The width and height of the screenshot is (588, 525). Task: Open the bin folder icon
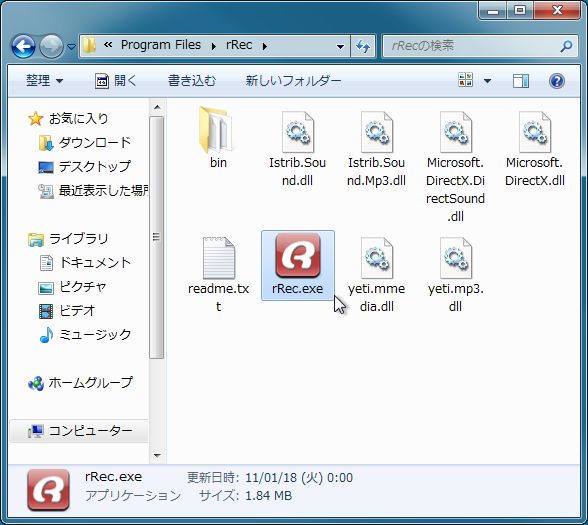[216, 130]
